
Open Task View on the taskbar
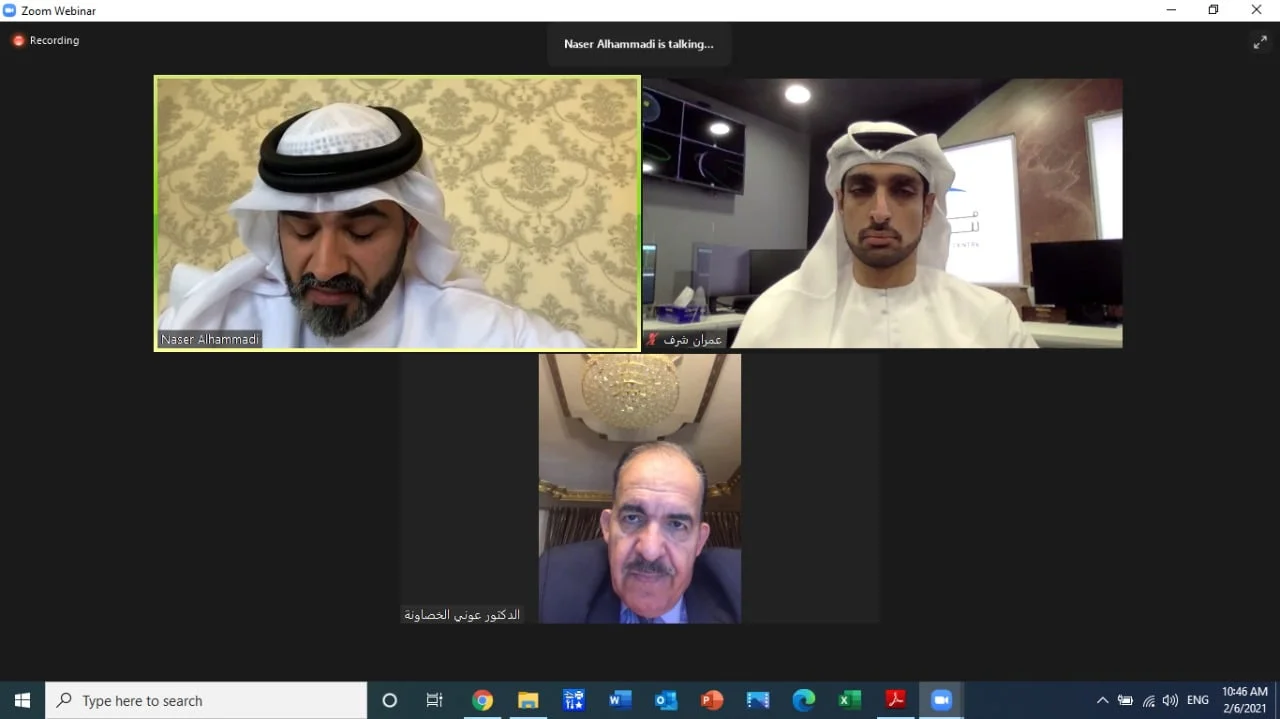coord(435,700)
